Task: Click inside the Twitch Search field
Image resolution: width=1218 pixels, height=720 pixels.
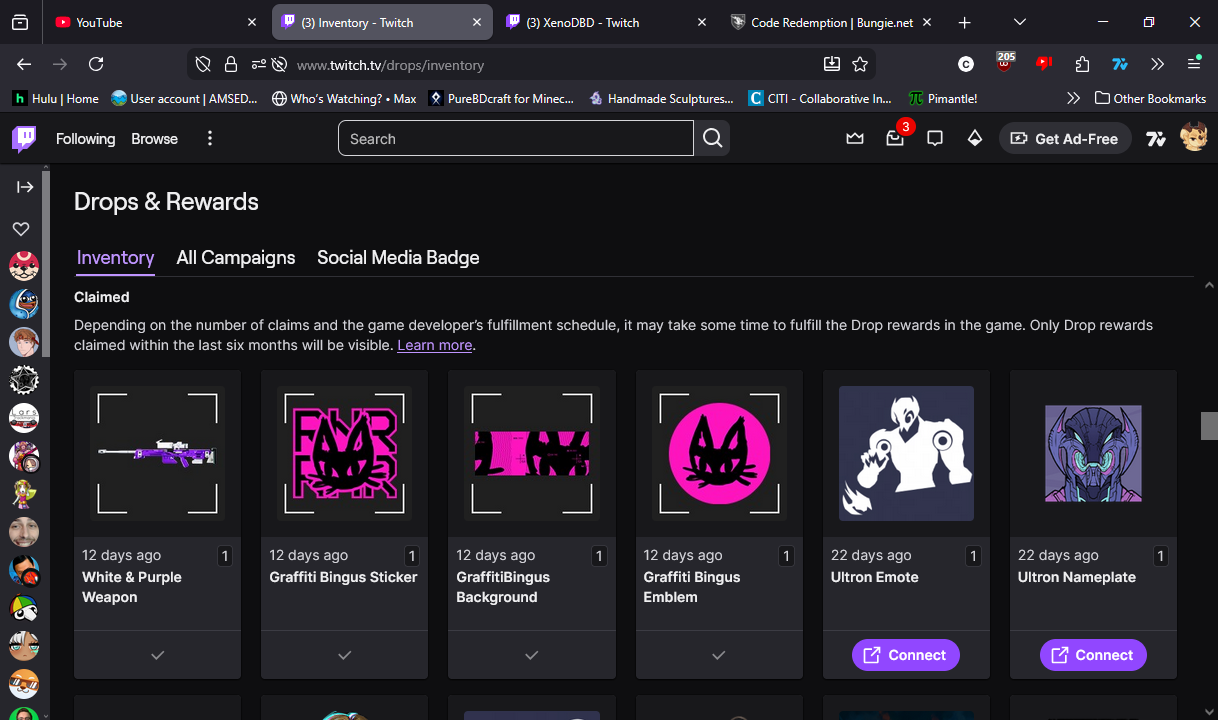Action: pyautogui.click(x=515, y=139)
